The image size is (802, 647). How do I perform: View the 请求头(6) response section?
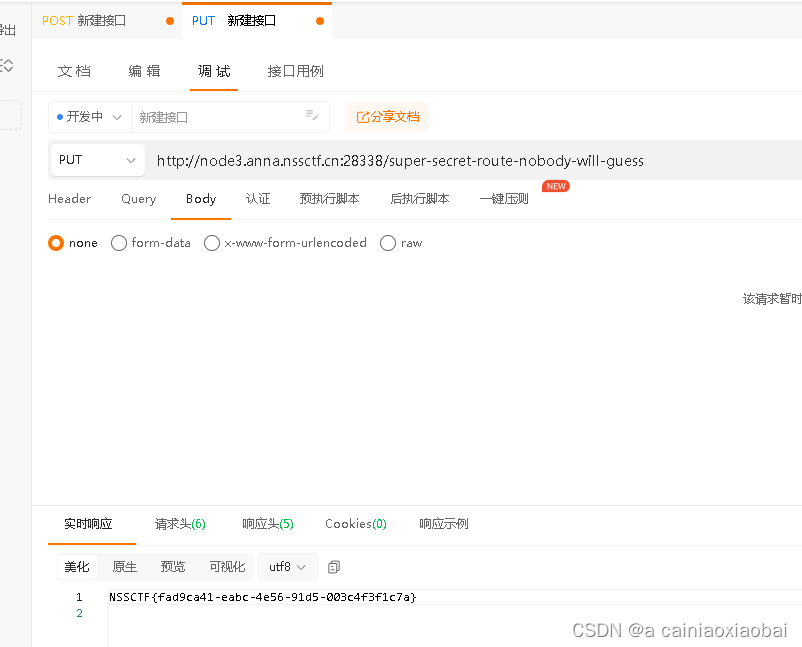[x=180, y=523]
